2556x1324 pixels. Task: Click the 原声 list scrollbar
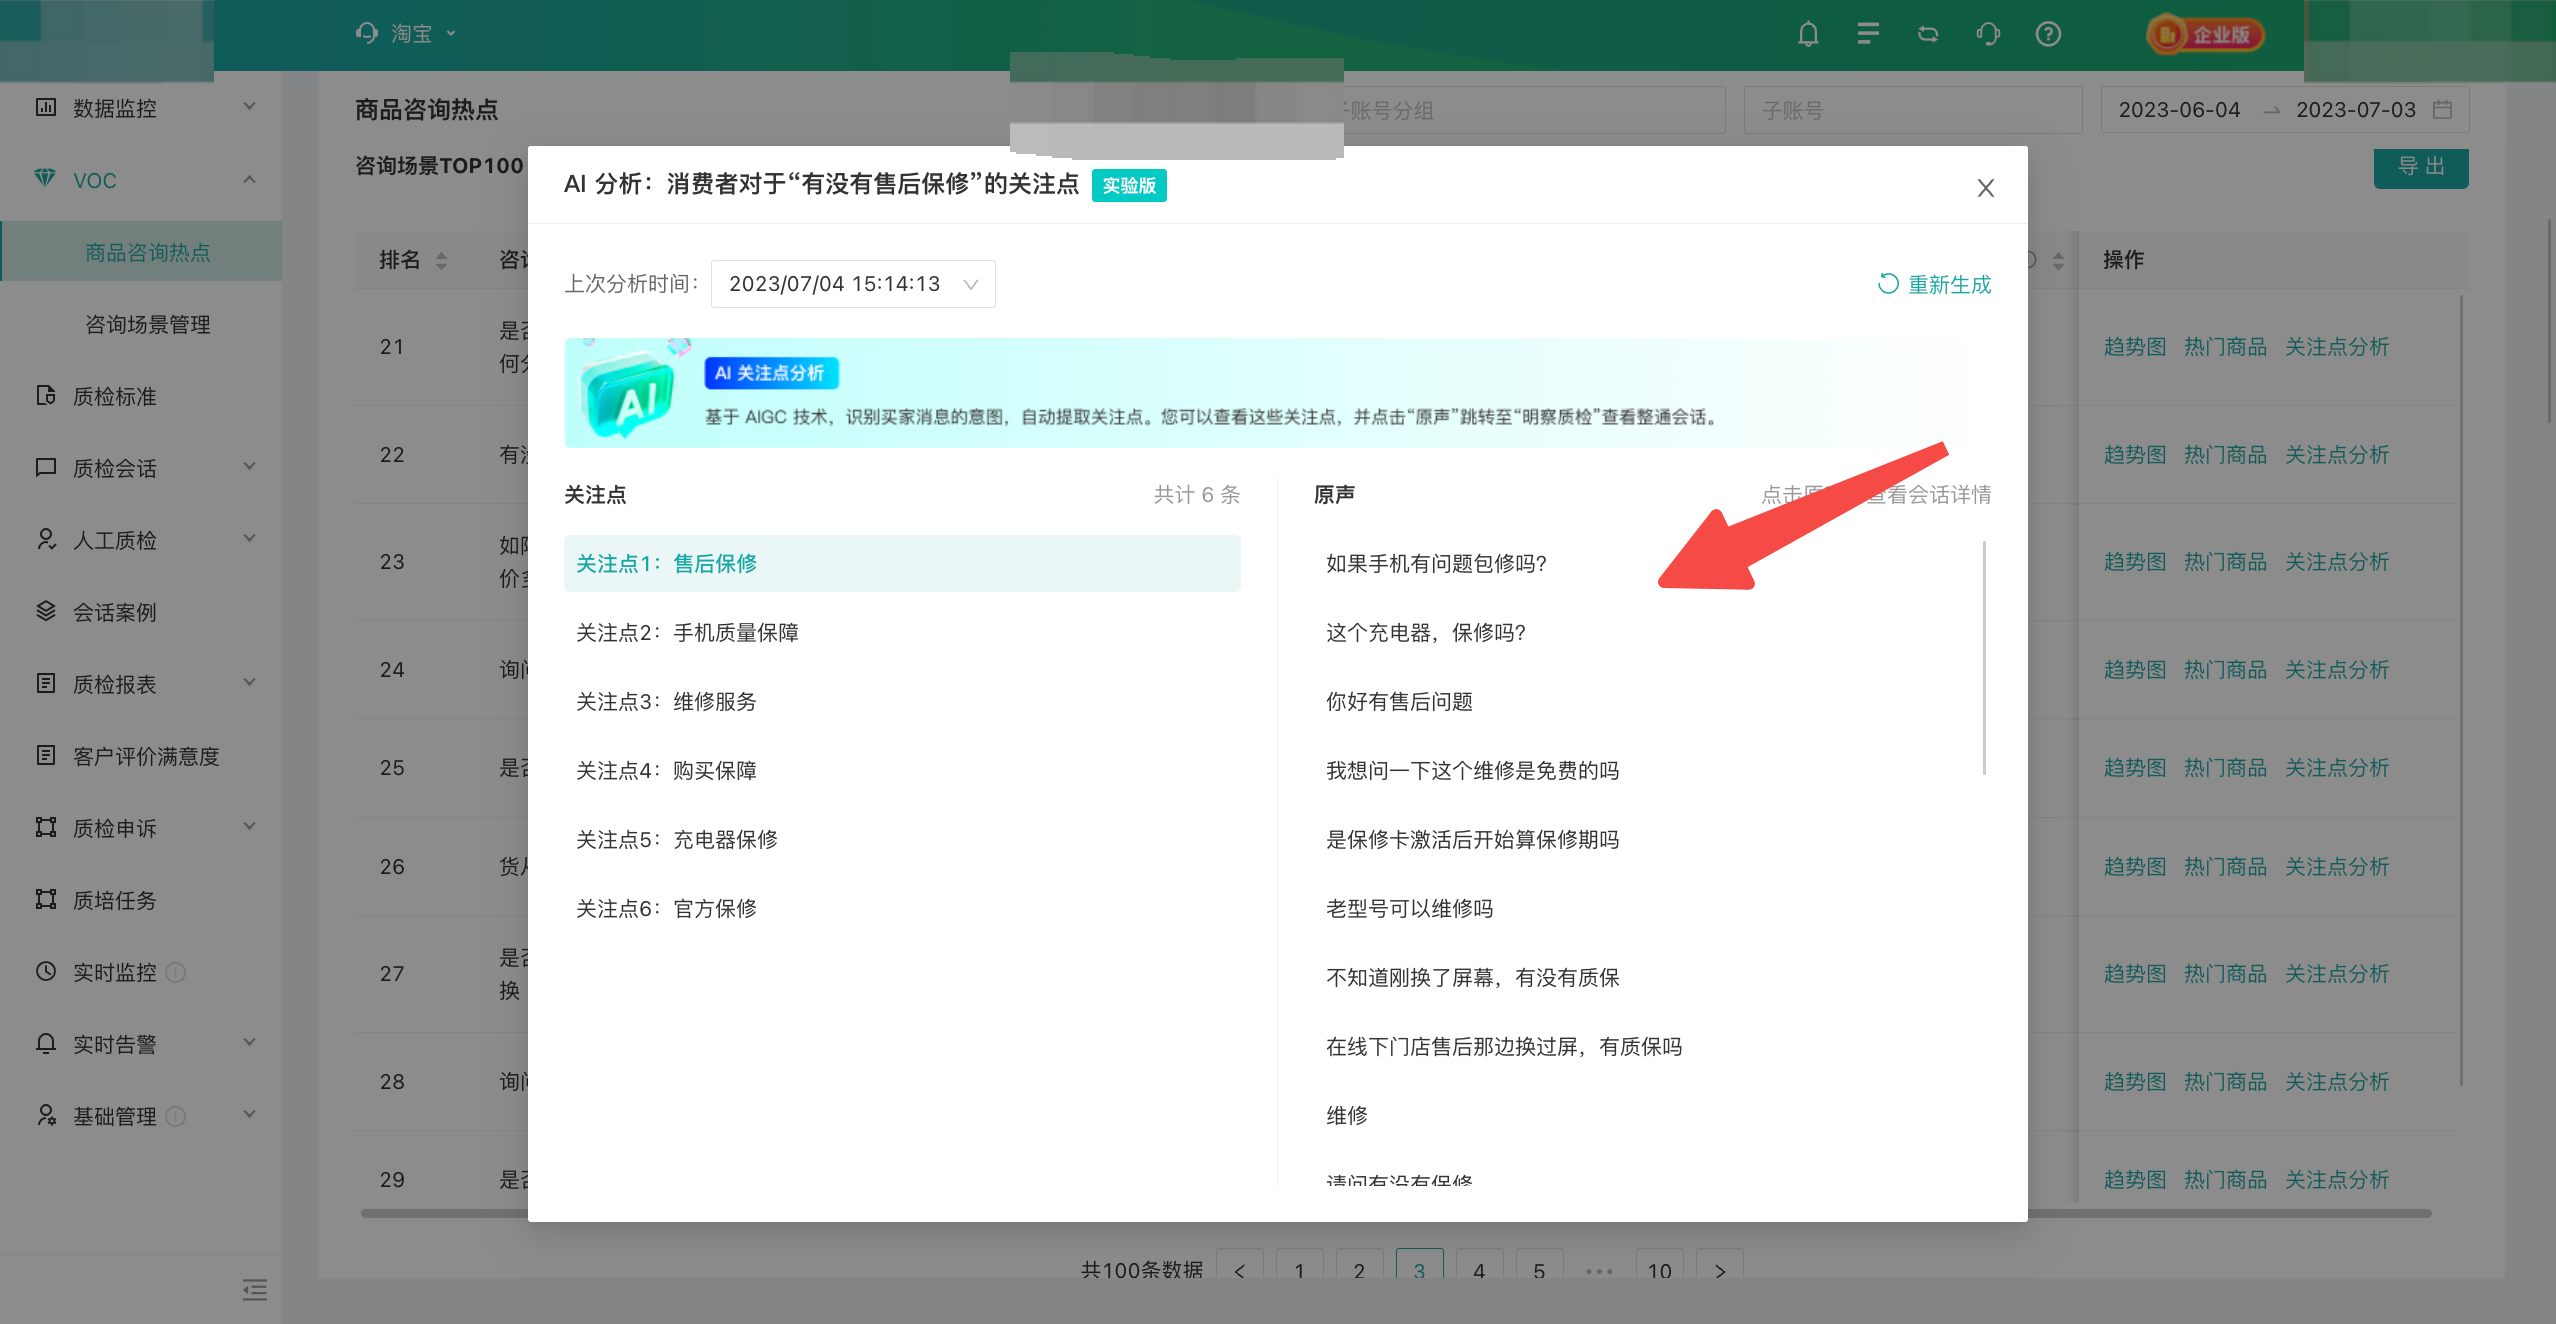point(1984,658)
